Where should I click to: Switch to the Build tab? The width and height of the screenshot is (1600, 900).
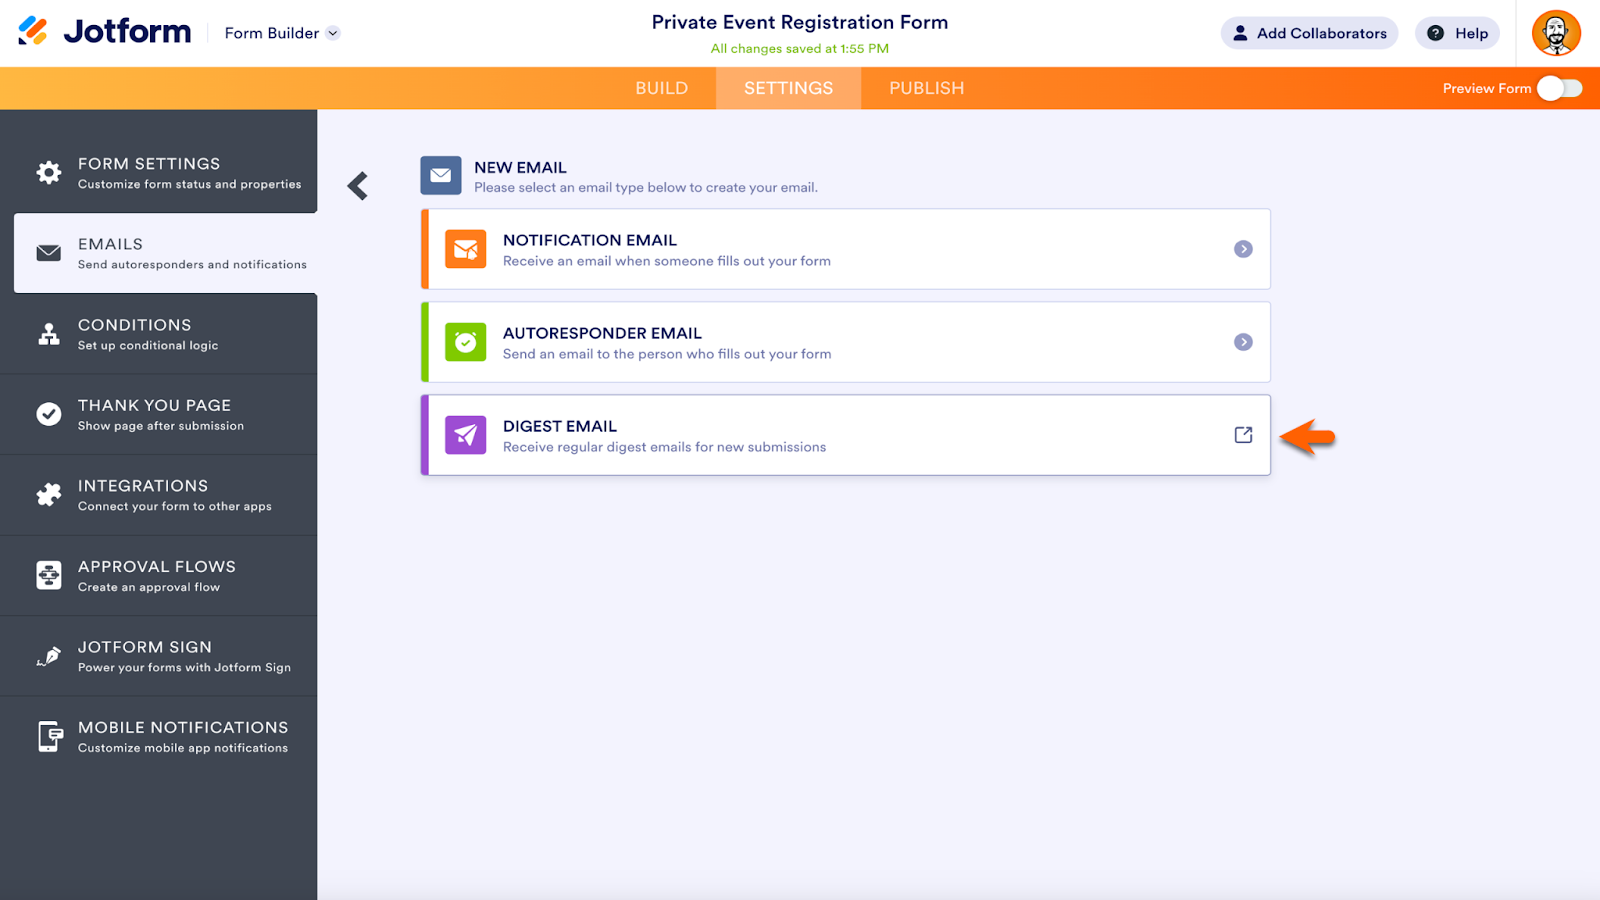point(661,88)
